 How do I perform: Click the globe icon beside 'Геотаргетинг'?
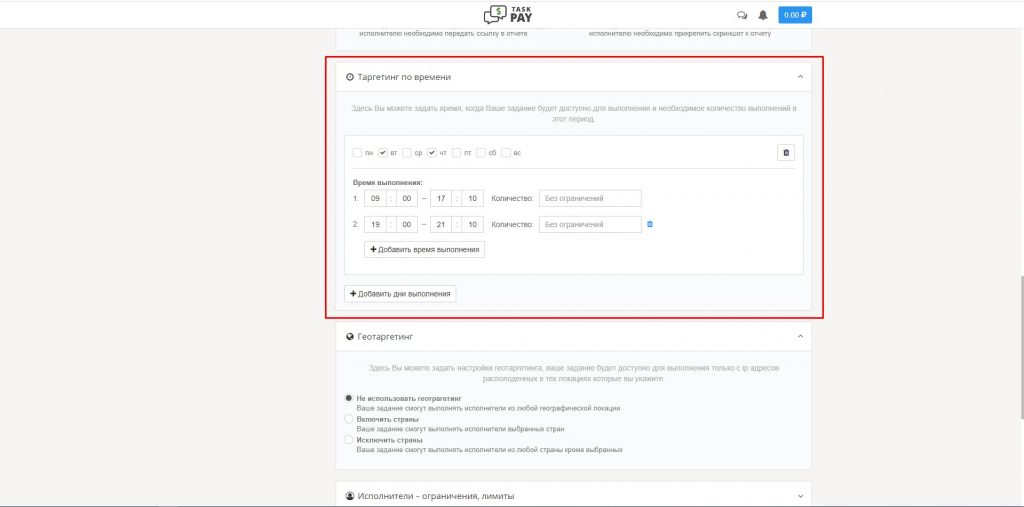point(350,336)
